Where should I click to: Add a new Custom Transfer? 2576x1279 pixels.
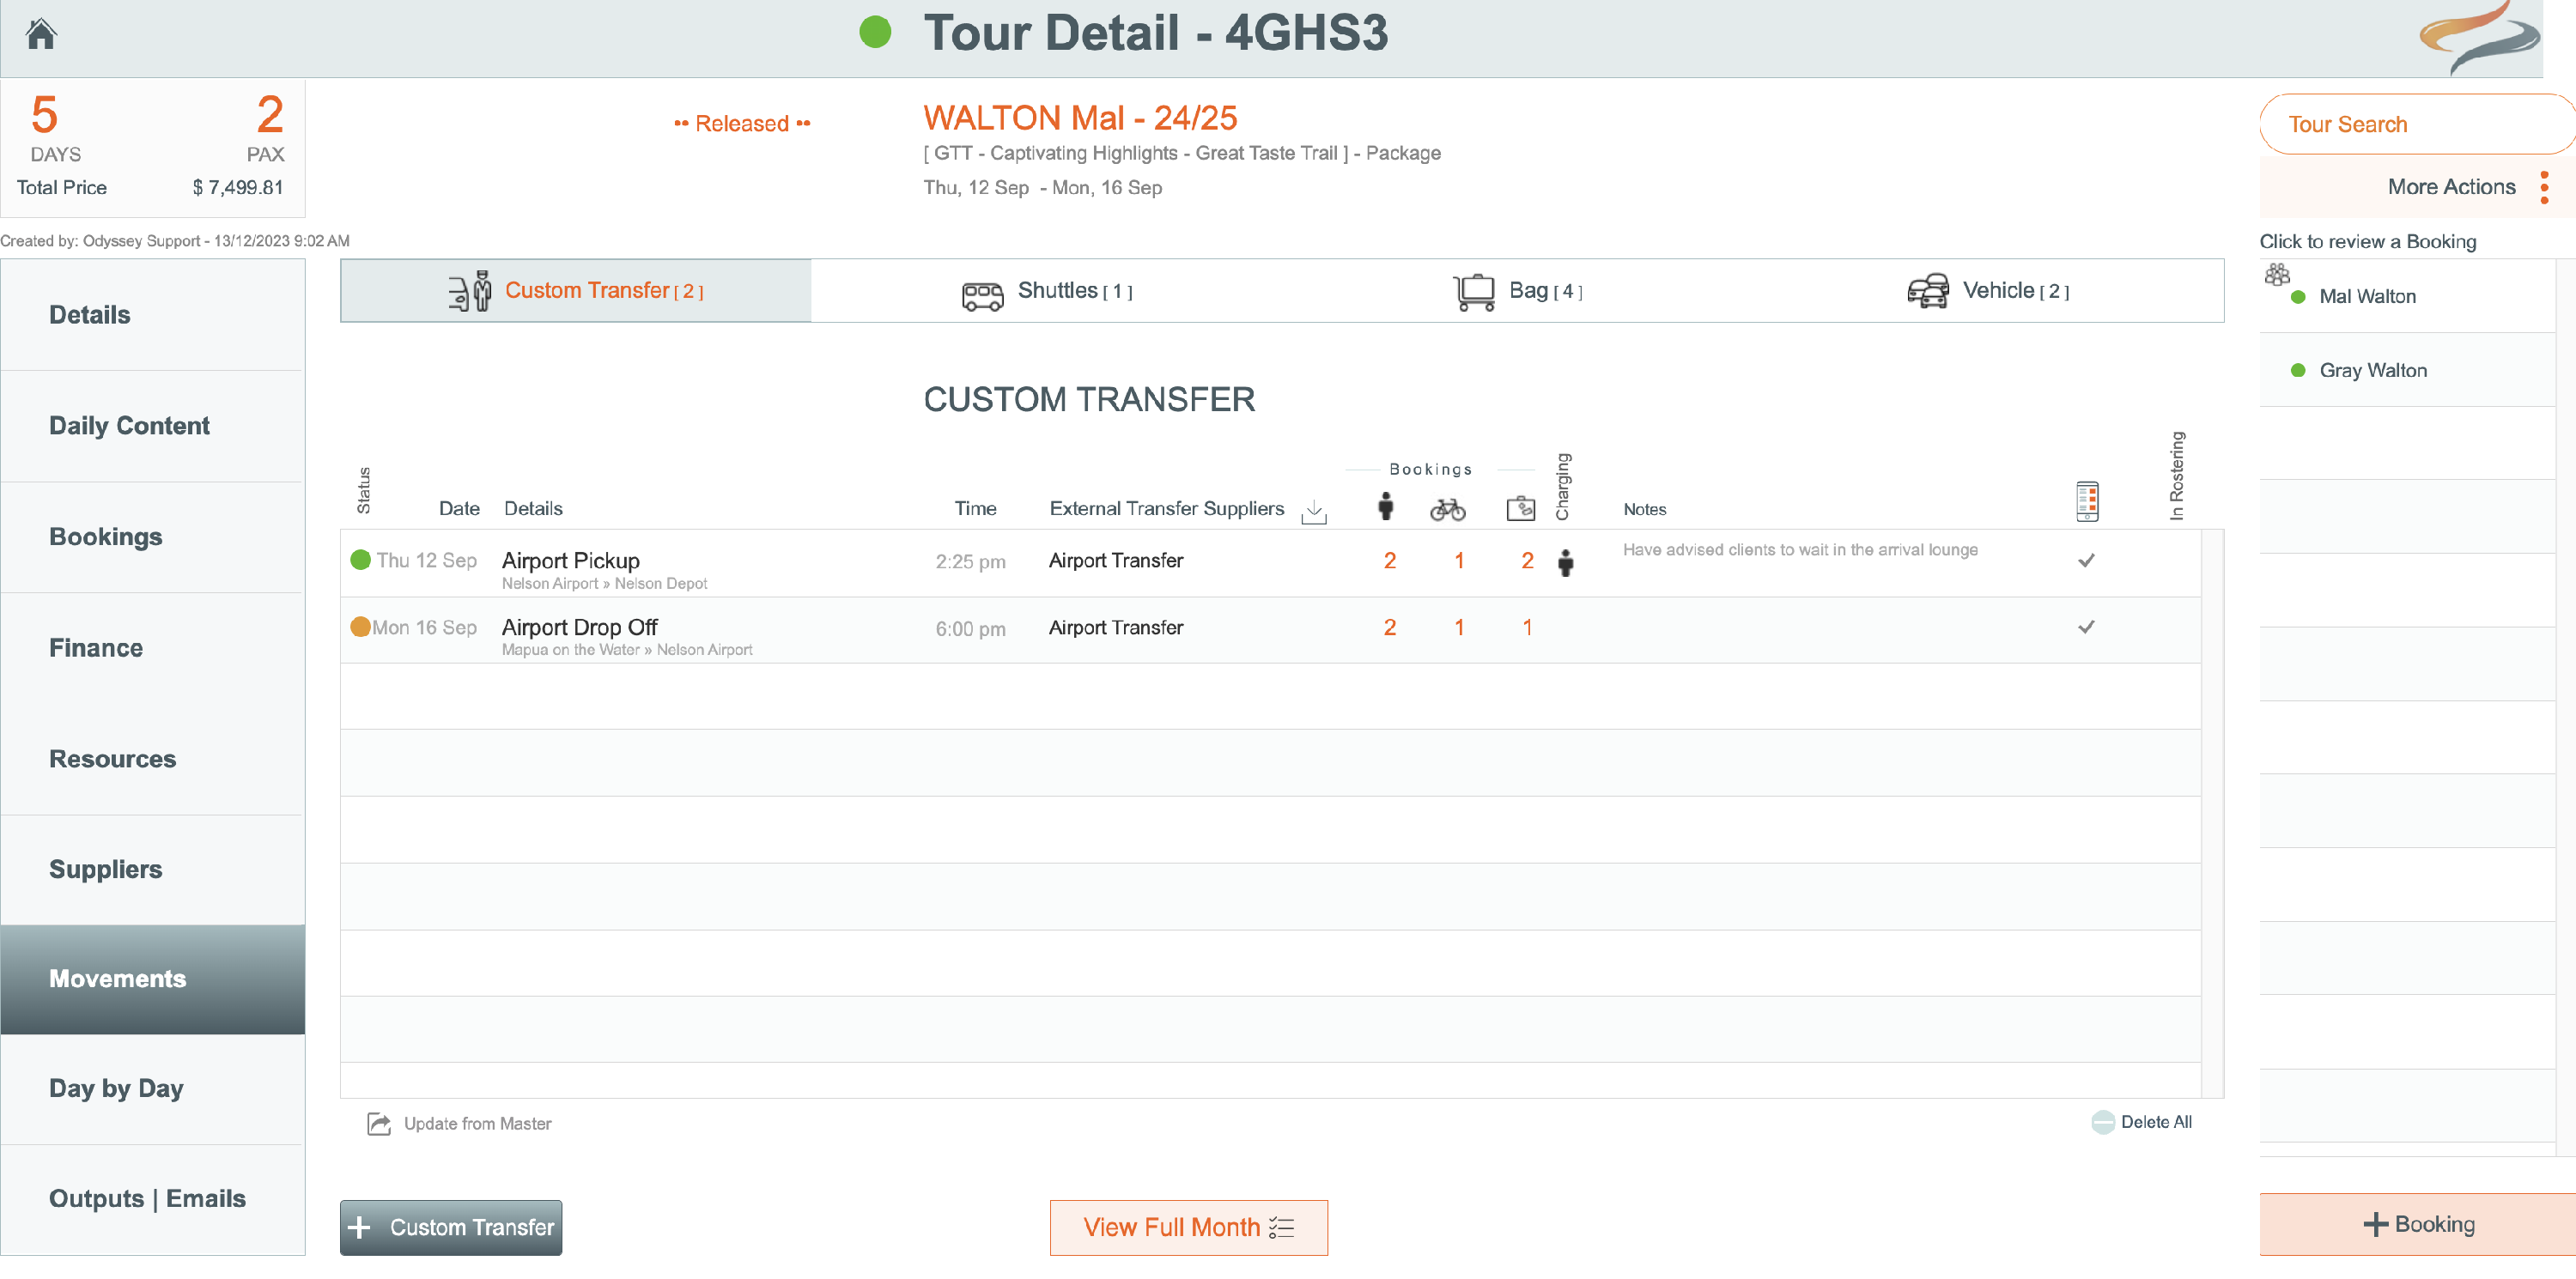(x=451, y=1227)
